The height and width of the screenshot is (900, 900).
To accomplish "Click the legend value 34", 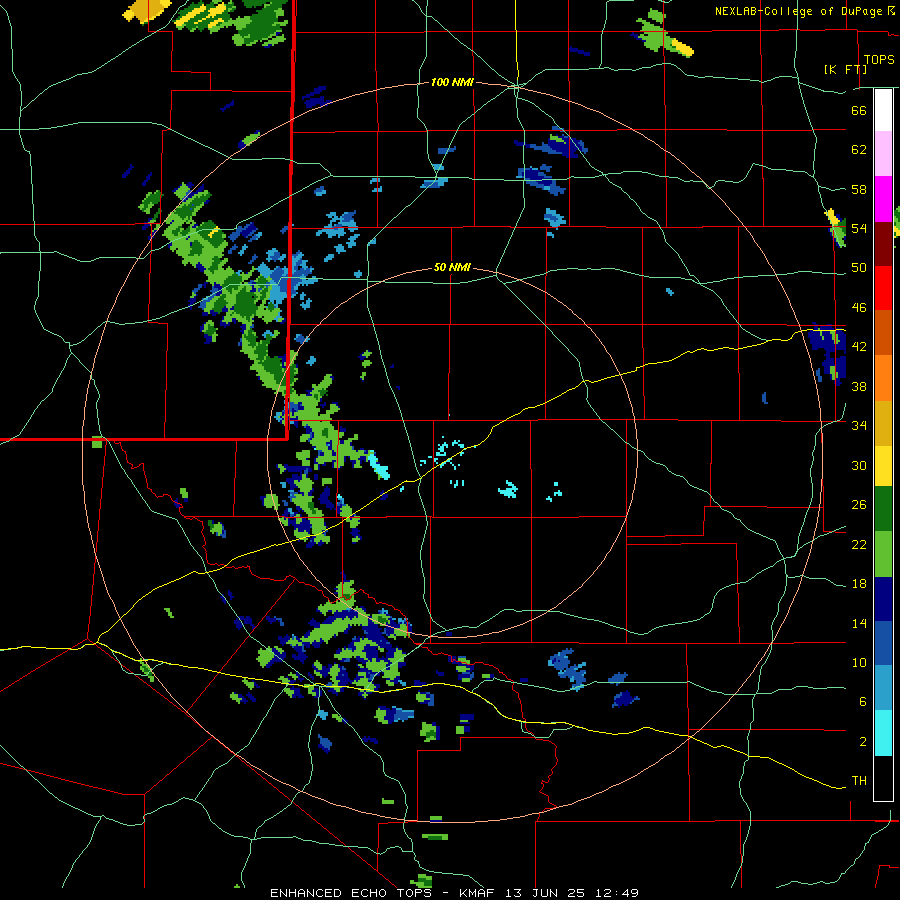I will (x=859, y=426).
